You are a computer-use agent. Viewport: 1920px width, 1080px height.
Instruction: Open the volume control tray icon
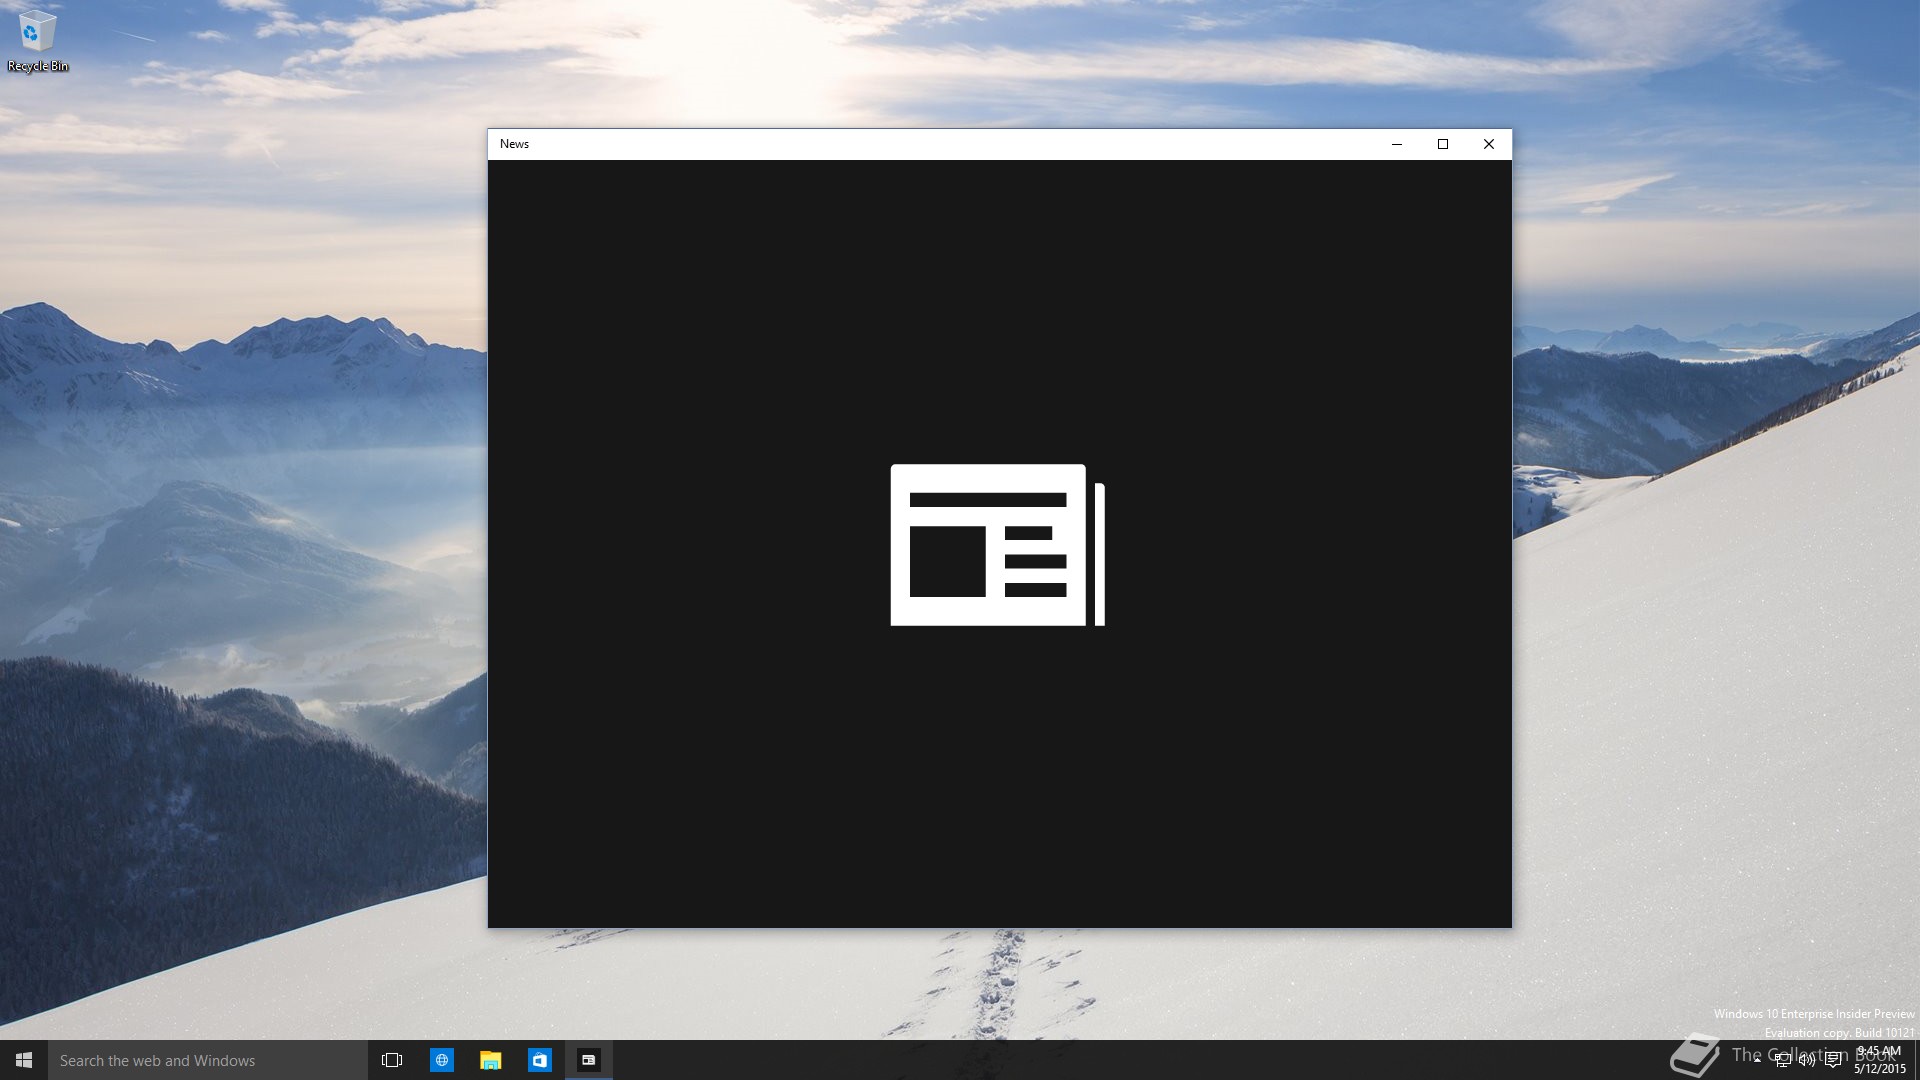1807,1060
